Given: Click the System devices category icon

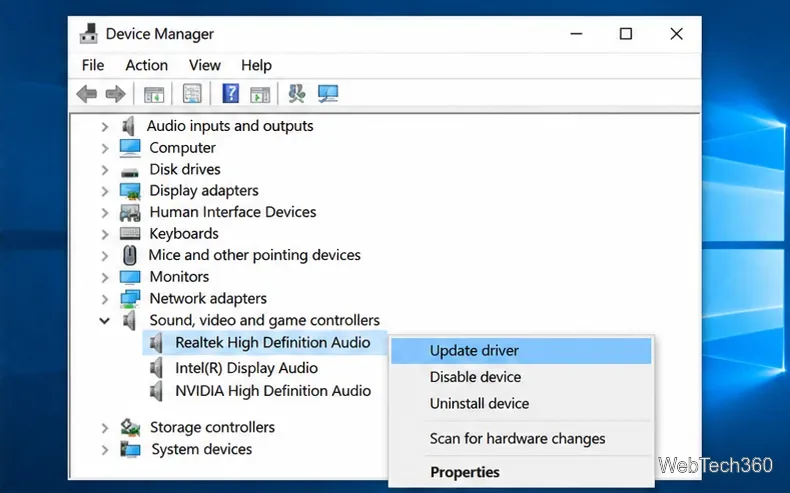Looking at the screenshot, I should pos(130,449).
